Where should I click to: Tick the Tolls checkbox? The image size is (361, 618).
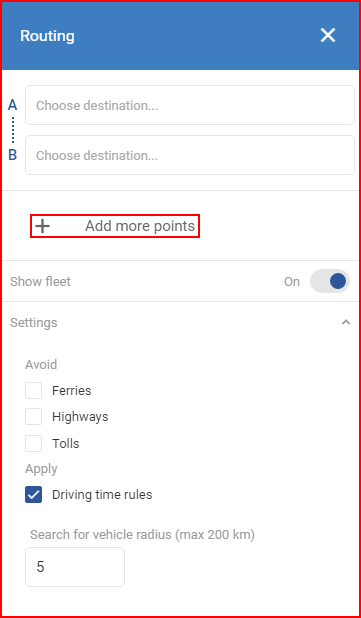(x=33, y=443)
